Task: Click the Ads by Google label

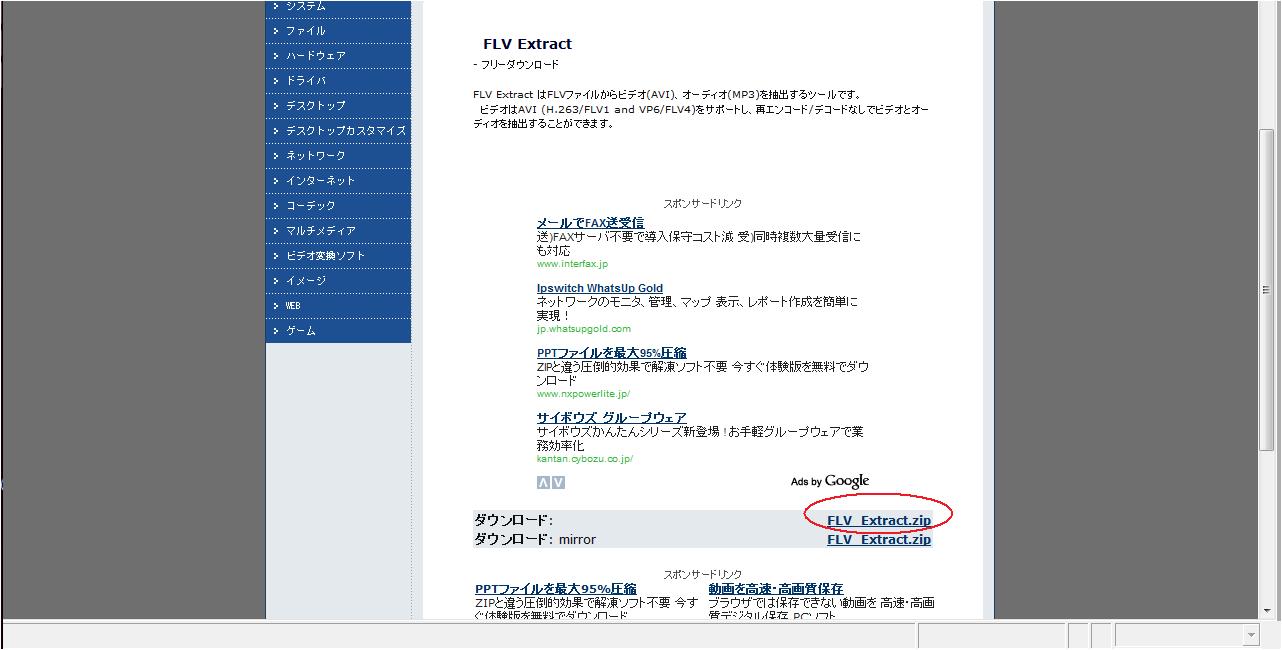Action: coord(830,482)
